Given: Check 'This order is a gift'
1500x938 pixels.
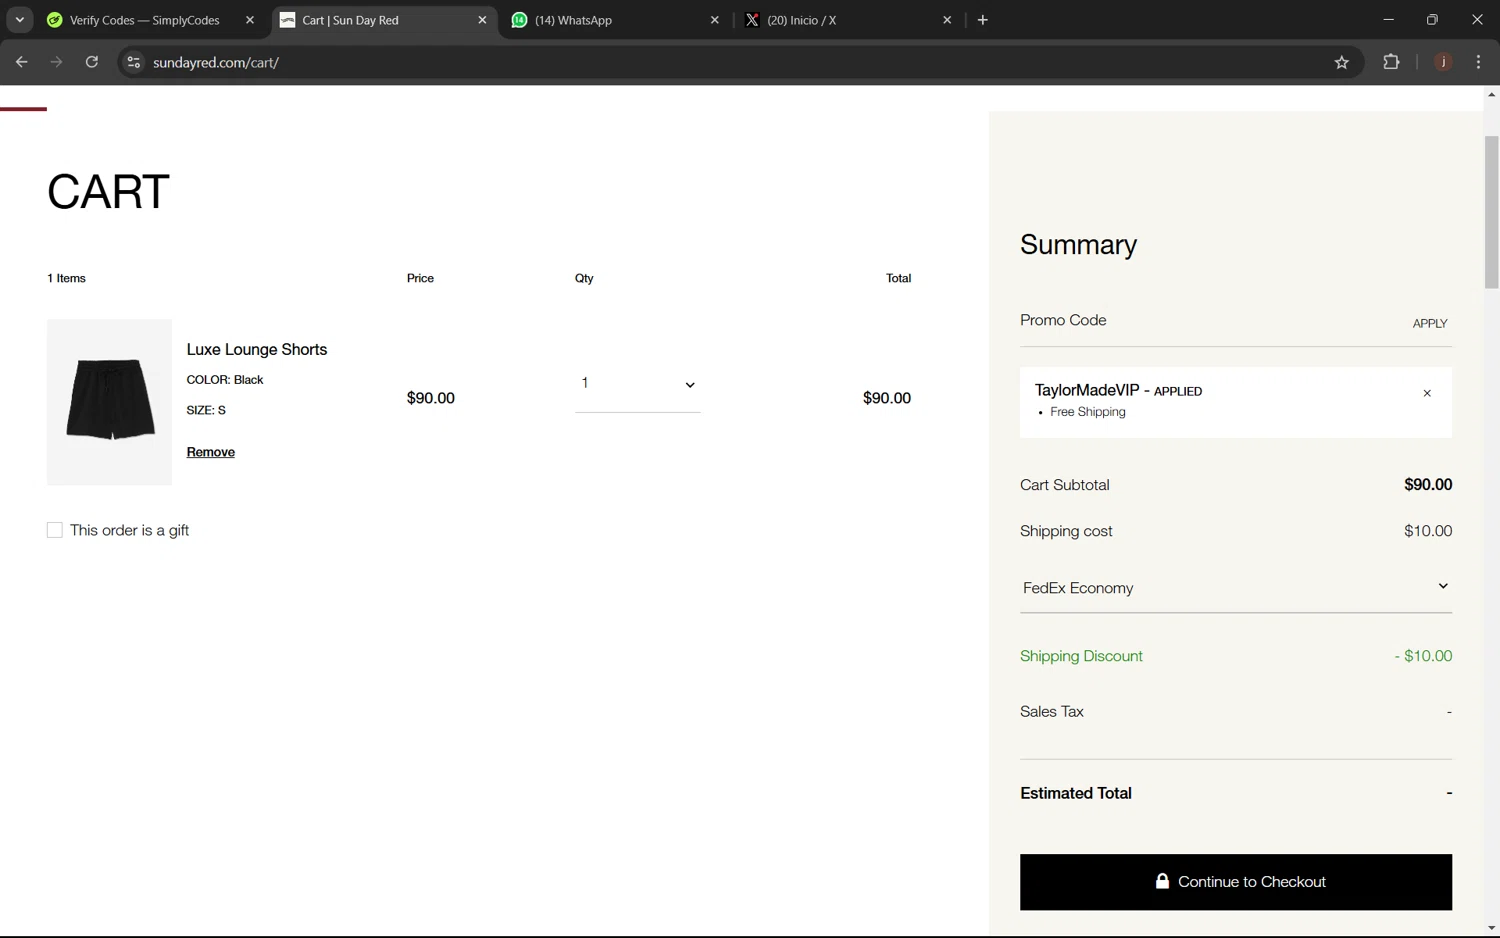Looking at the screenshot, I should [55, 530].
